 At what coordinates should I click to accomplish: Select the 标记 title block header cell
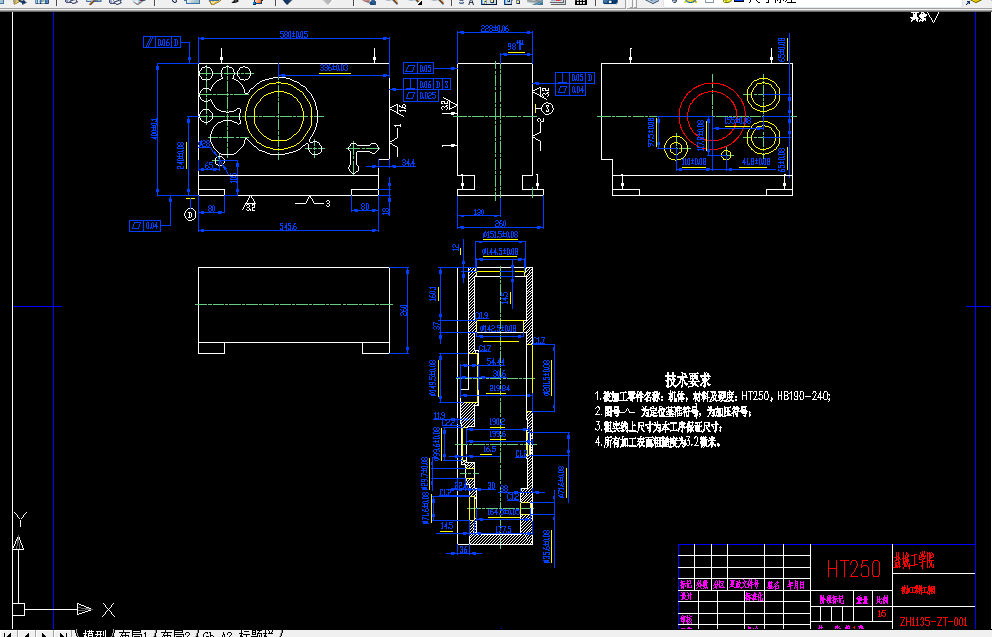click(x=686, y=584)
